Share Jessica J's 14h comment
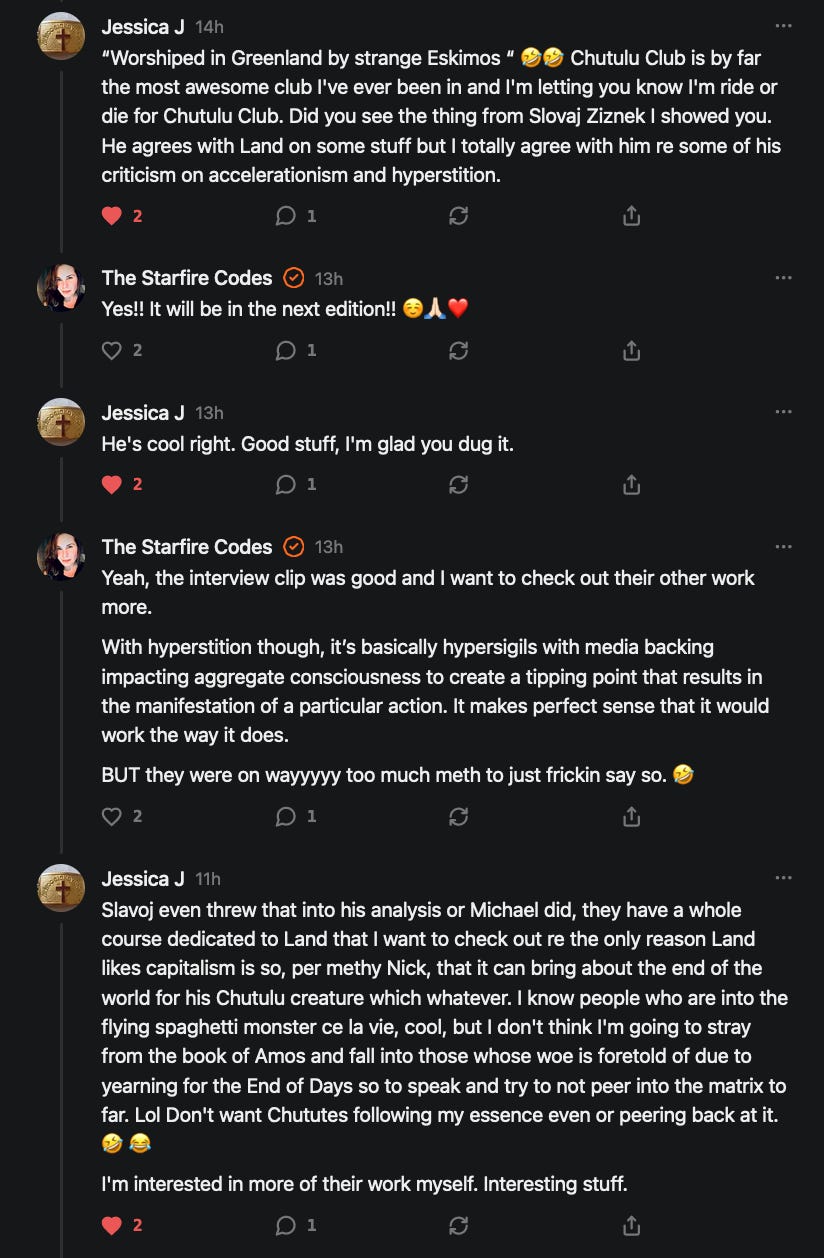Image resolution: width=824 pixels, height=1258 pixels. [631, 216]
